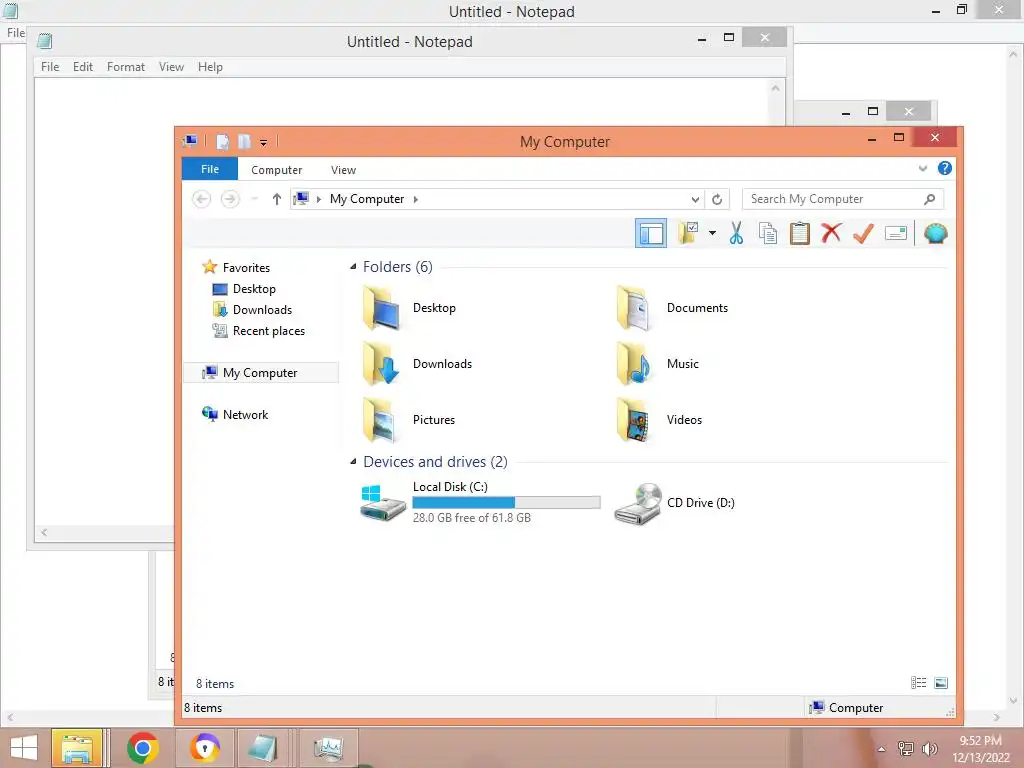Click the Back navigation arrow

point(202,199)
